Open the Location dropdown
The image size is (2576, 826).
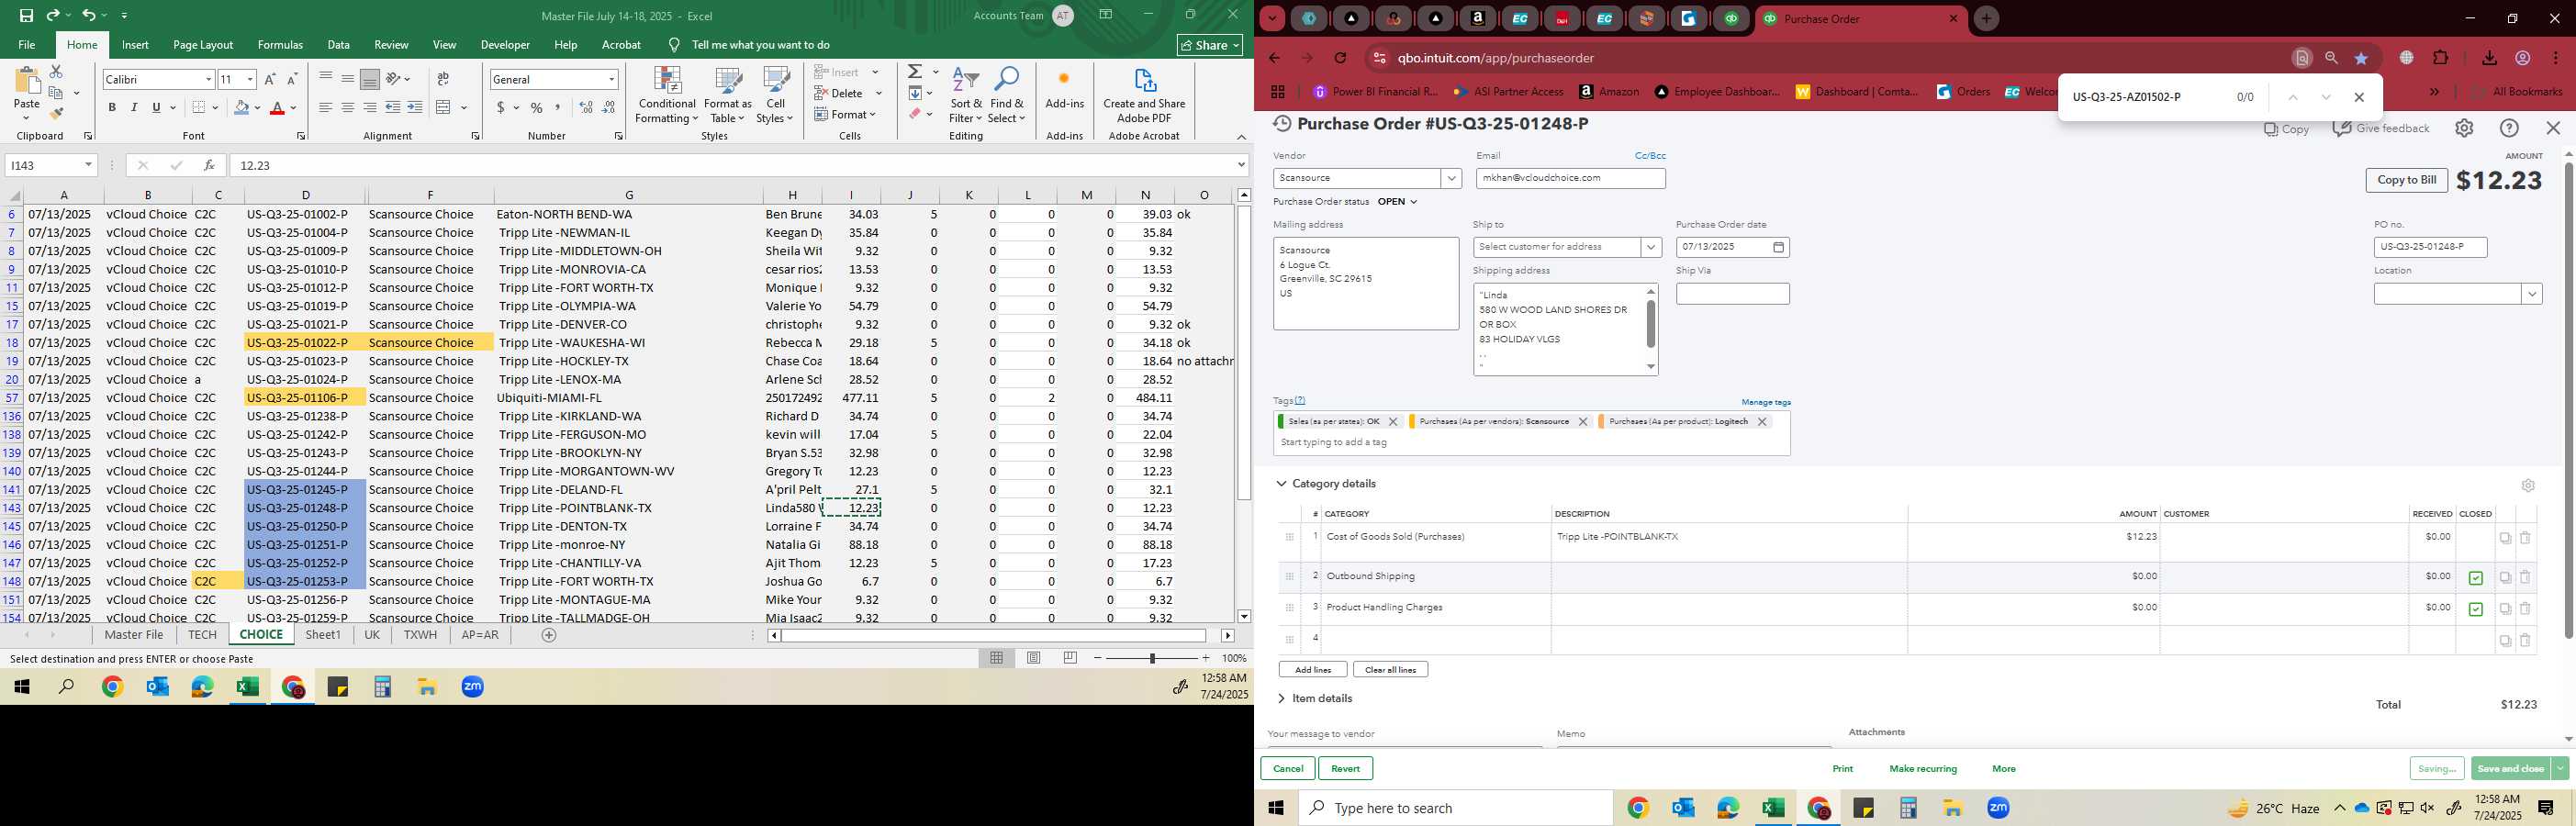2531,294
